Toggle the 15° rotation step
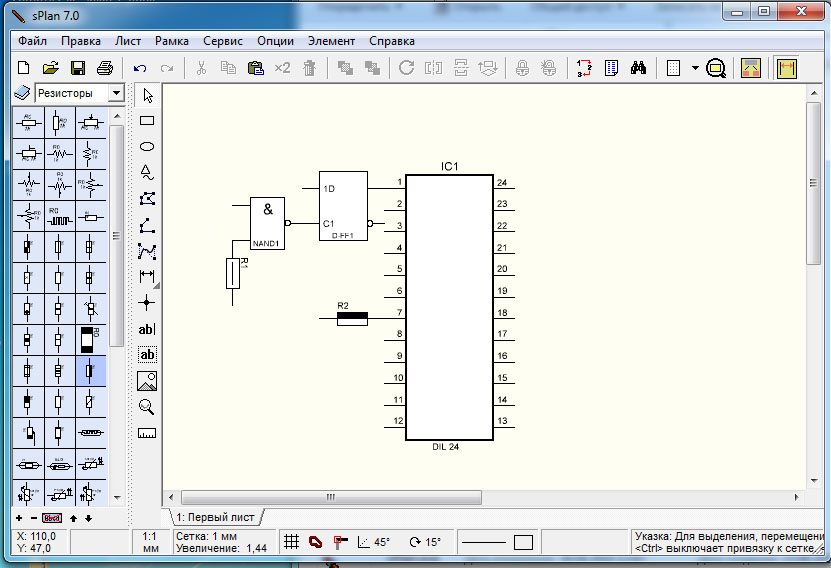This screenshot has width=831, height=568. click(425, 542)
